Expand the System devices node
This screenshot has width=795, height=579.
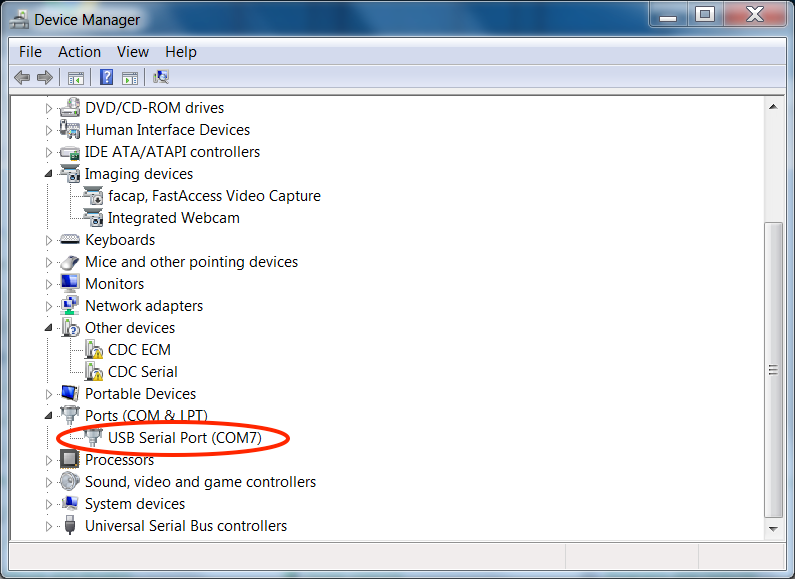point(49,504)
